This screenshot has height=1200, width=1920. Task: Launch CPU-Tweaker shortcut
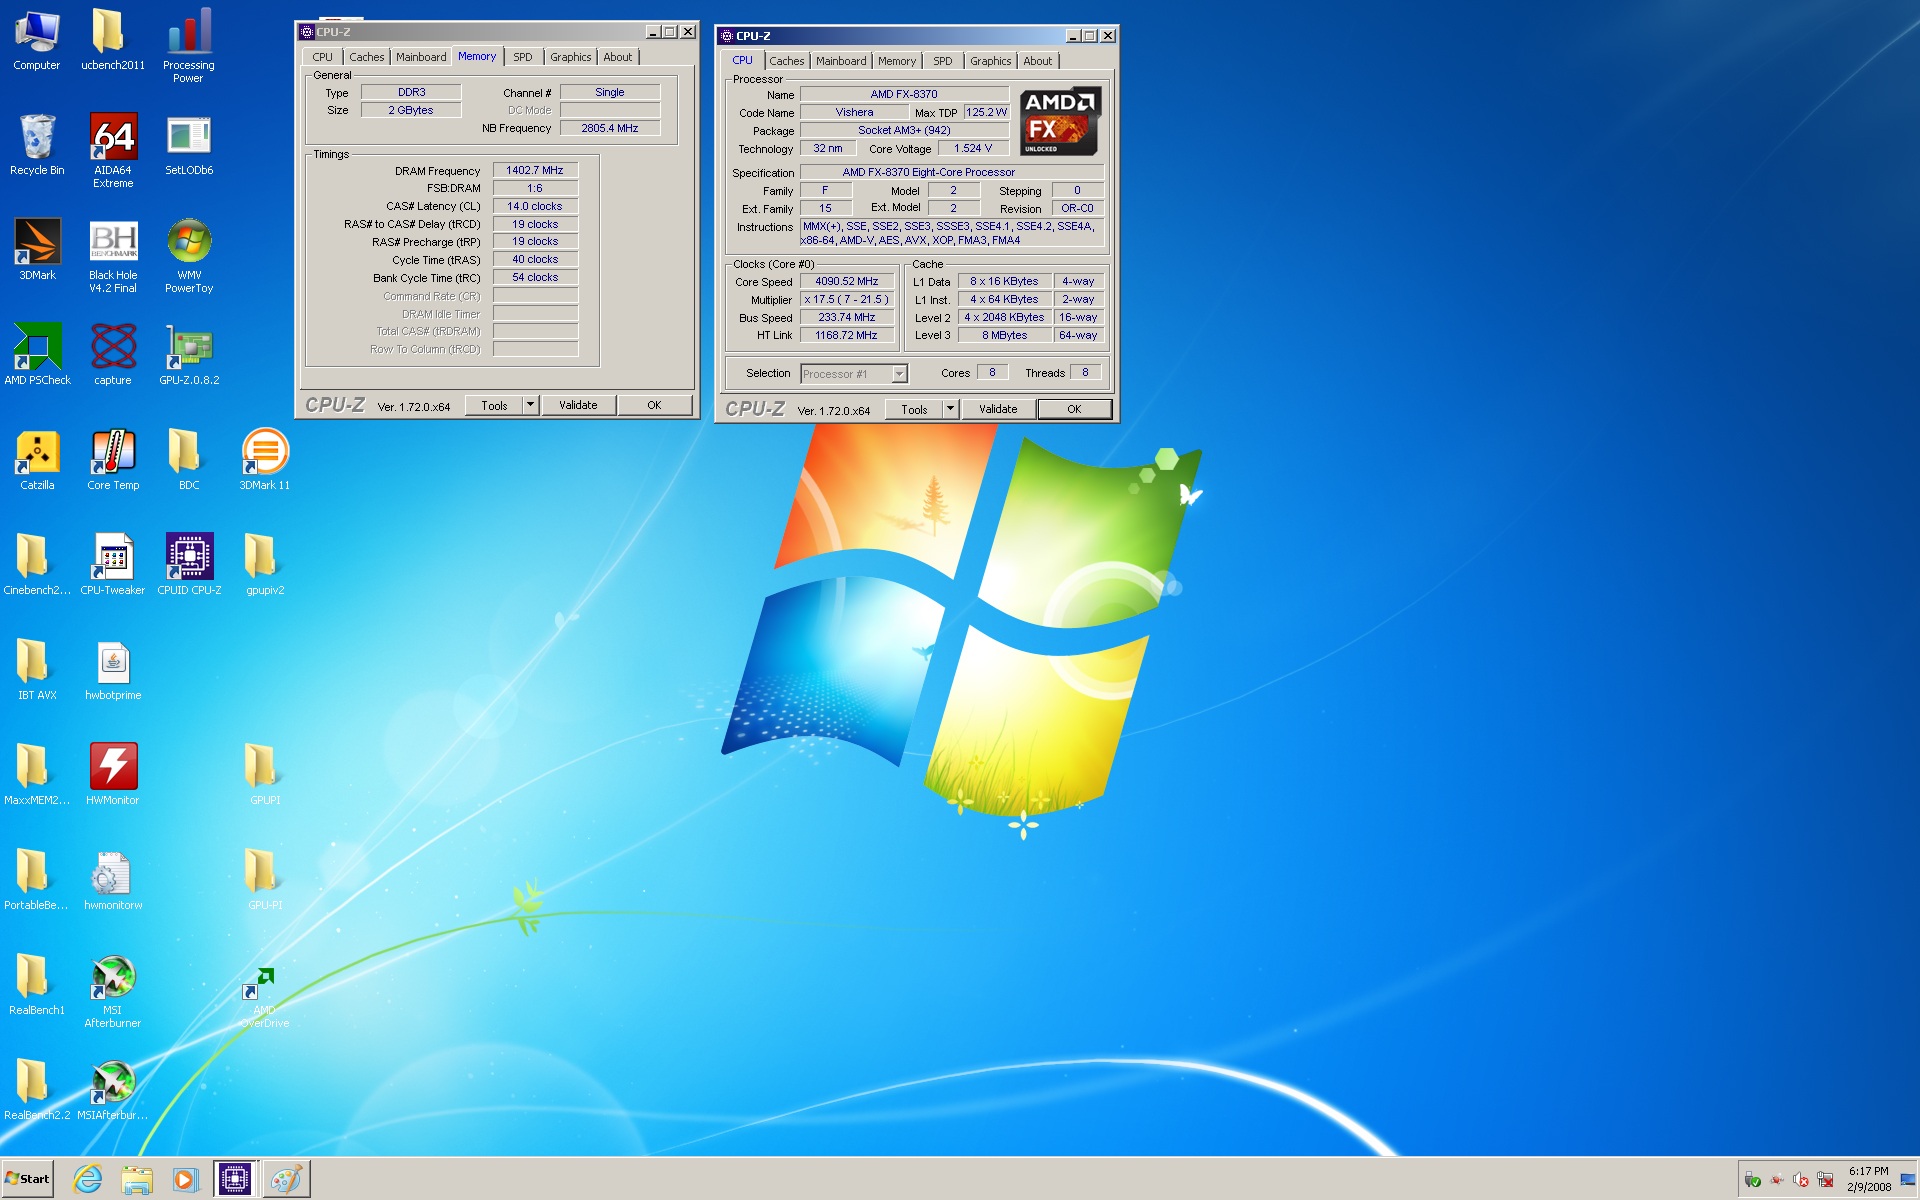[113, 565]
